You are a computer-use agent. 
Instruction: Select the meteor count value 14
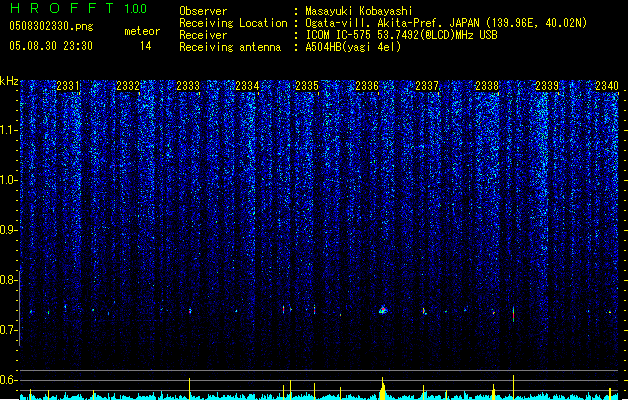(x=146, y=46)
